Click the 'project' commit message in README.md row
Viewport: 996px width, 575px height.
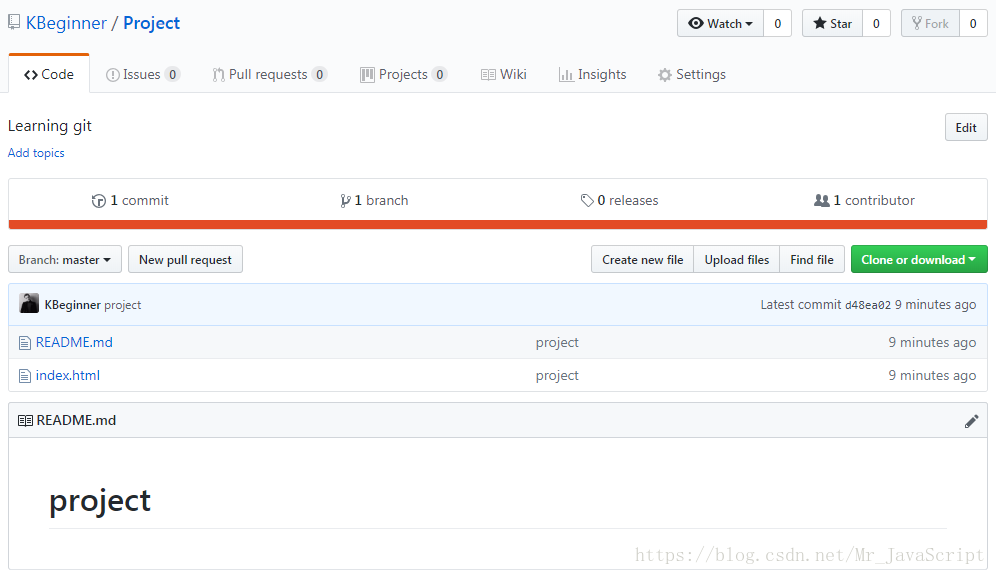tap(557, 342)
